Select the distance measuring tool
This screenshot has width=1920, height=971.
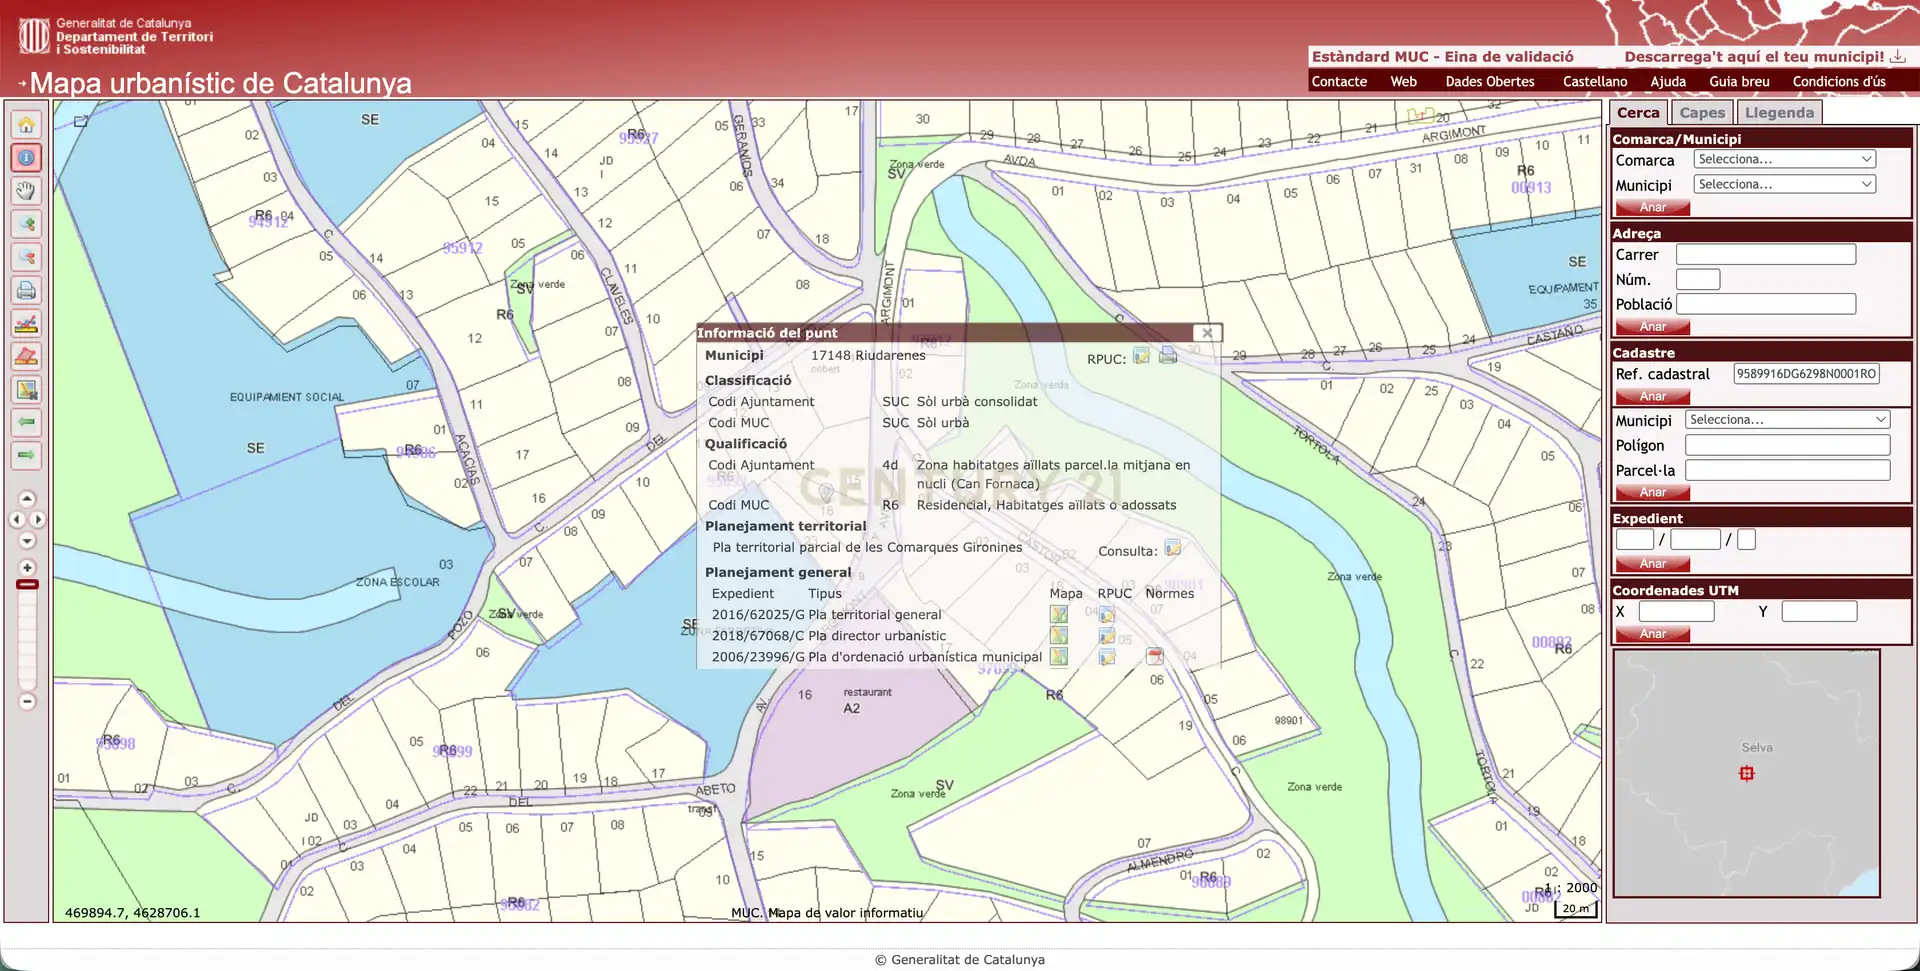(26, 323)
